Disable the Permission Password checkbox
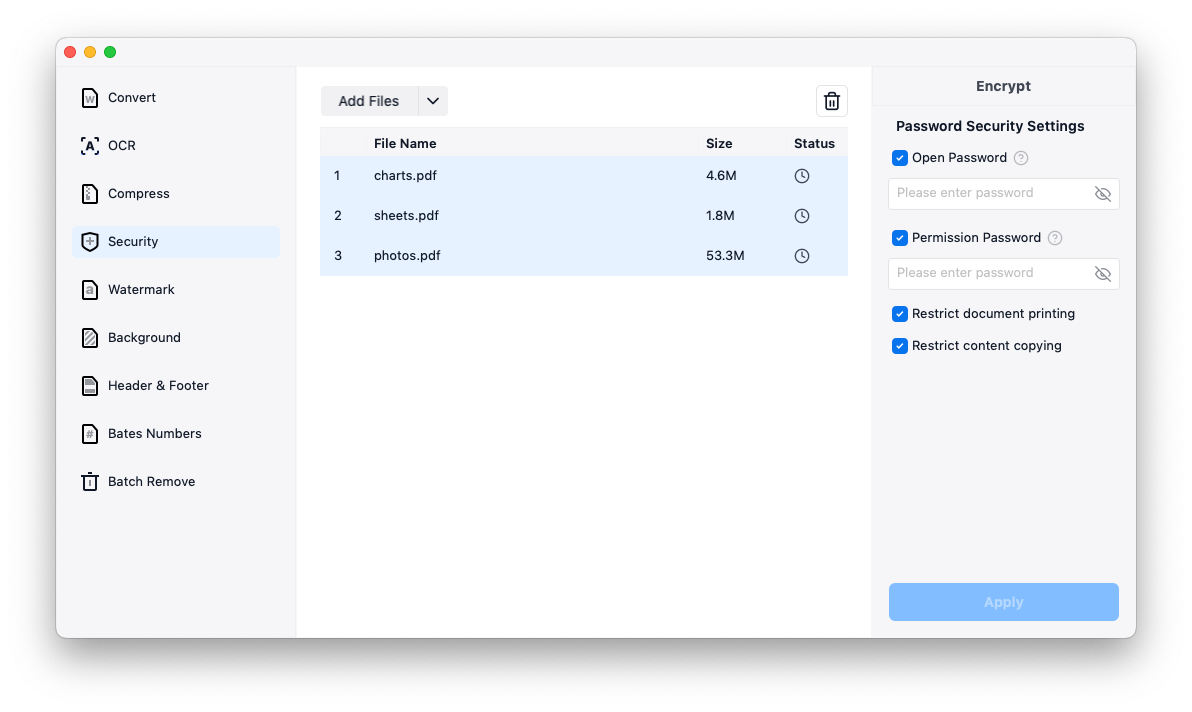The image size is (1192, 712). tap(899, 237)
